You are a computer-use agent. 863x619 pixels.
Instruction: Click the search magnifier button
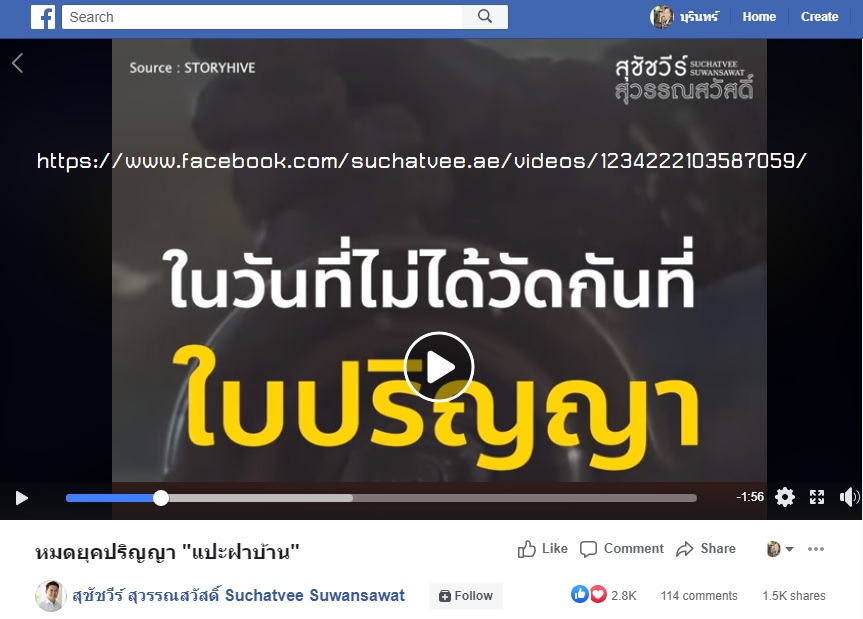[x=485, y=17]
